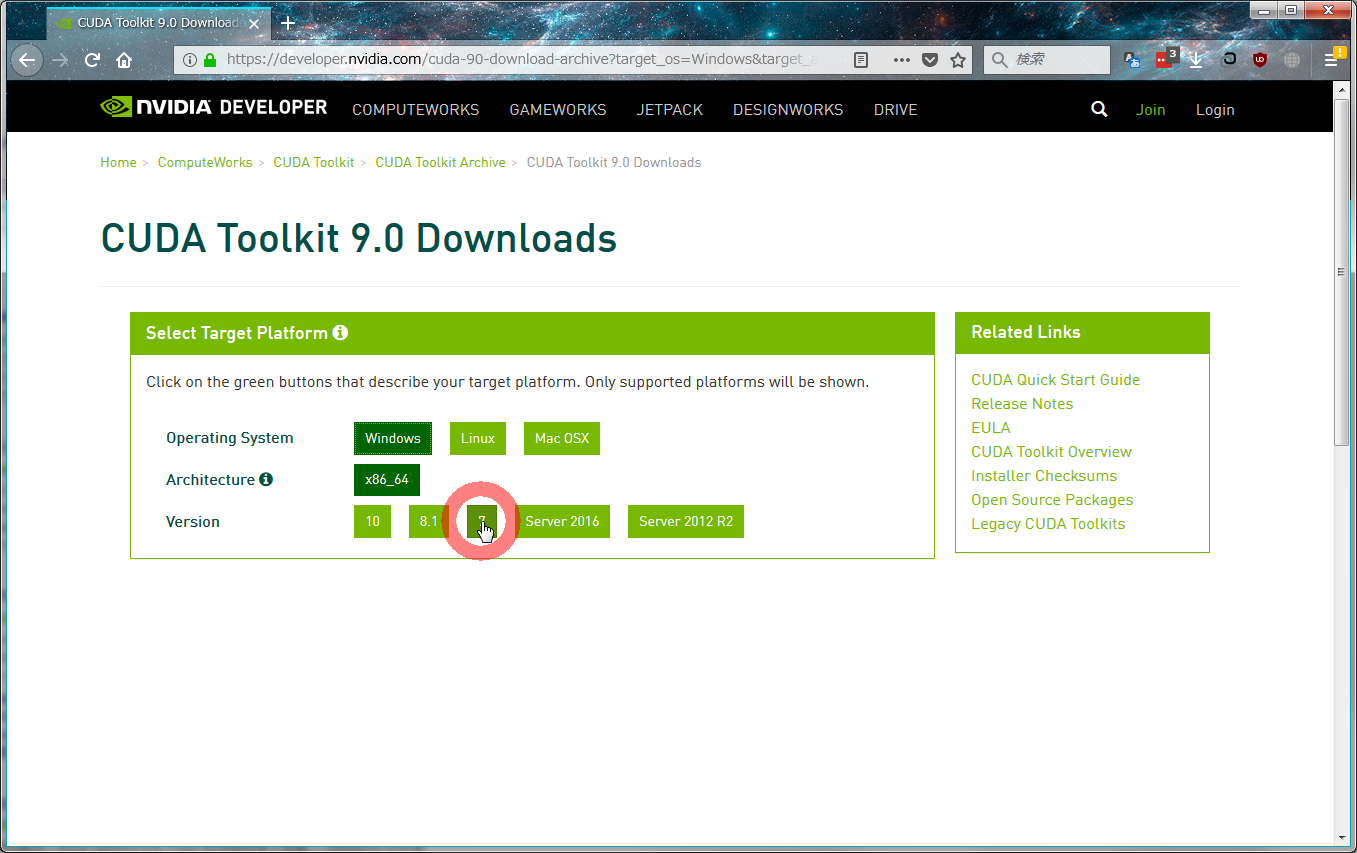Click the green padlock security icon

[210, 60]
